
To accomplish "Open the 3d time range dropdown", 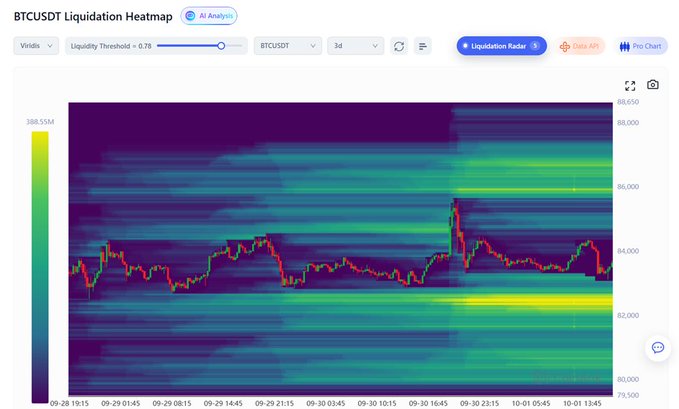I will (x=356, y=46).
